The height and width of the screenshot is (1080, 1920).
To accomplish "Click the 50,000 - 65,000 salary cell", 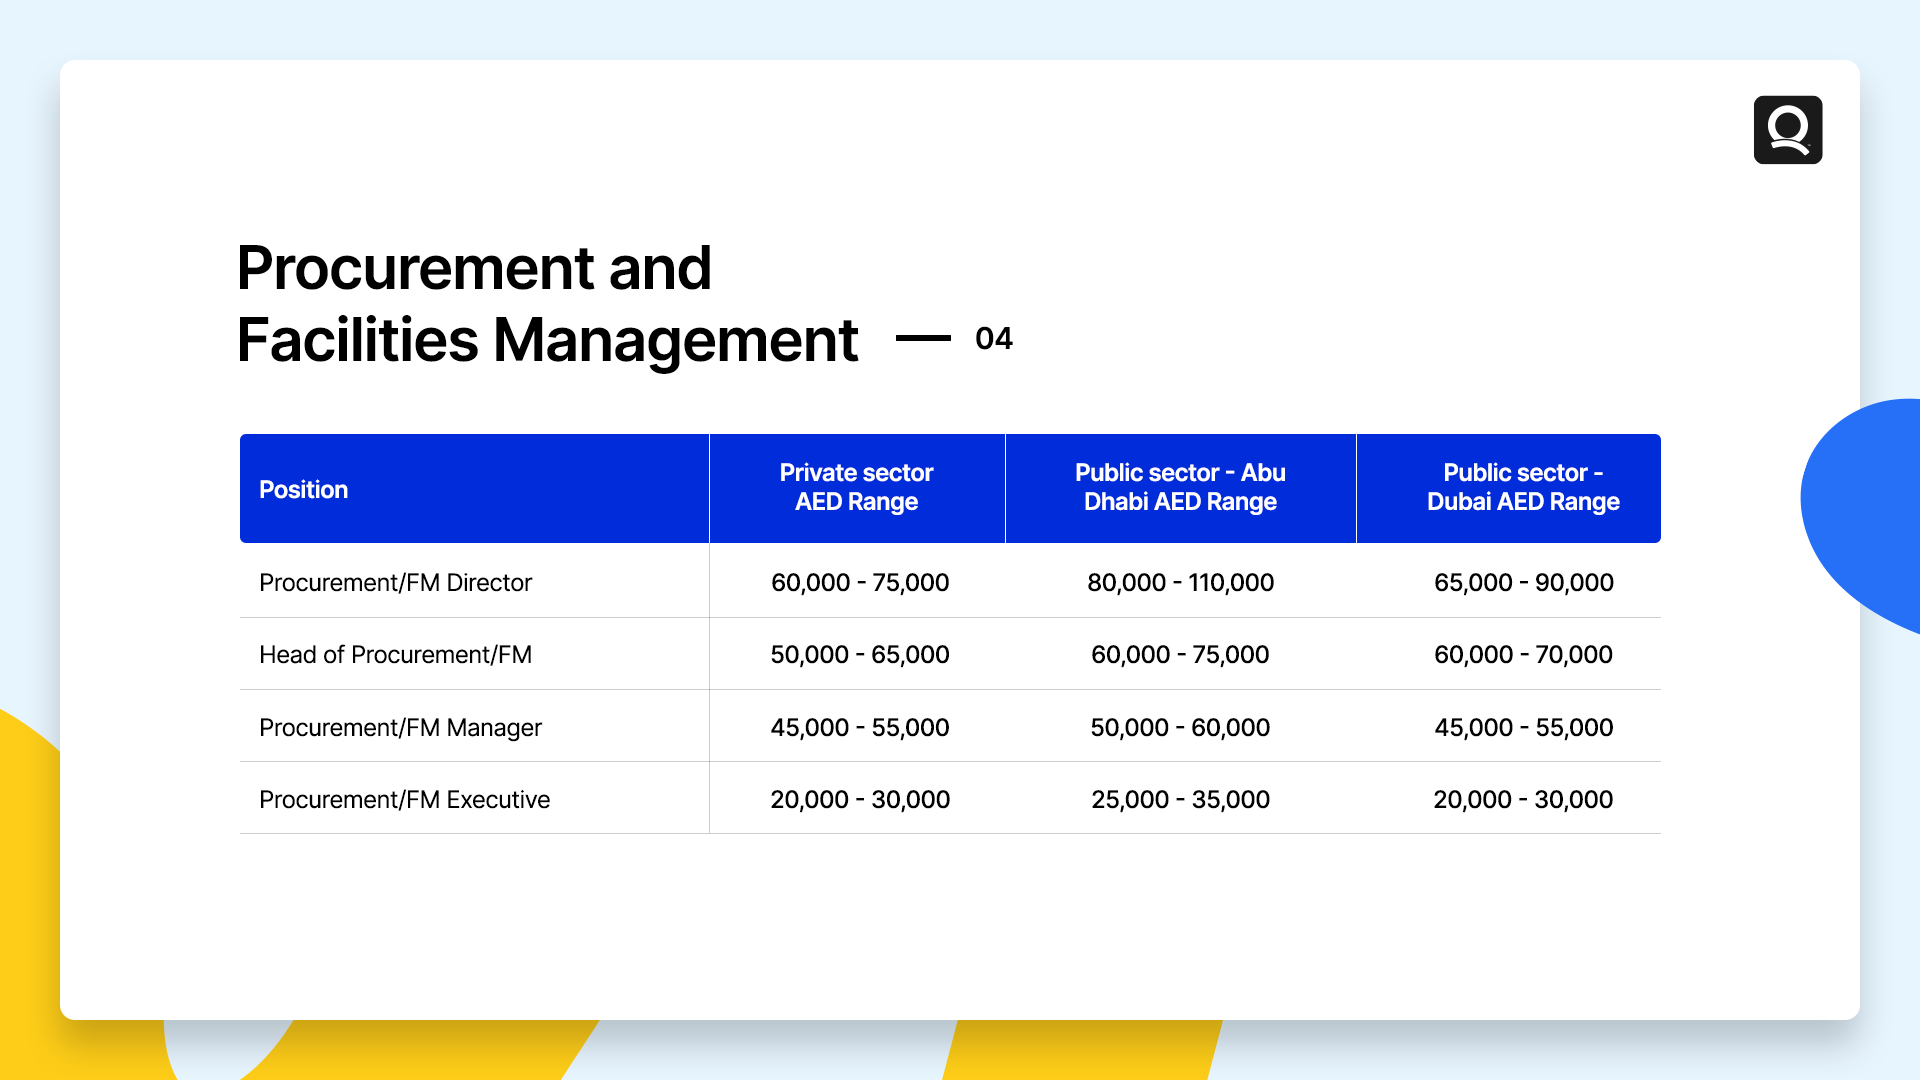I will (859, 654).
